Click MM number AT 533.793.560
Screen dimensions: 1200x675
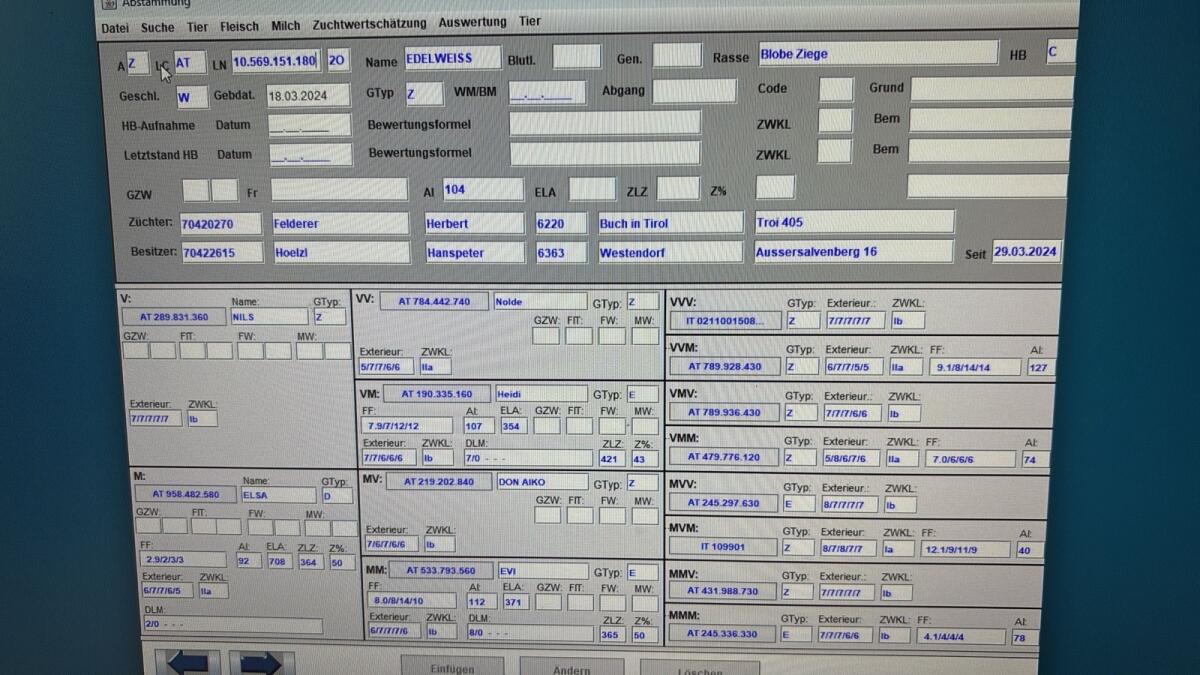(441, 570)
